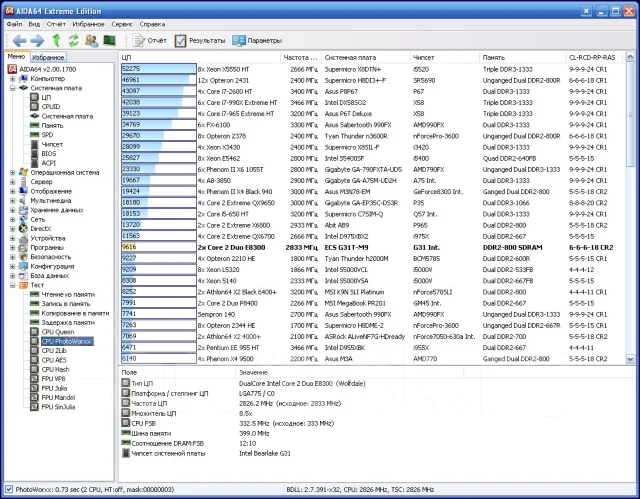Select the 2x Core 2 Duo E8300 row
The image size is (640, 499).
point(371,247)
